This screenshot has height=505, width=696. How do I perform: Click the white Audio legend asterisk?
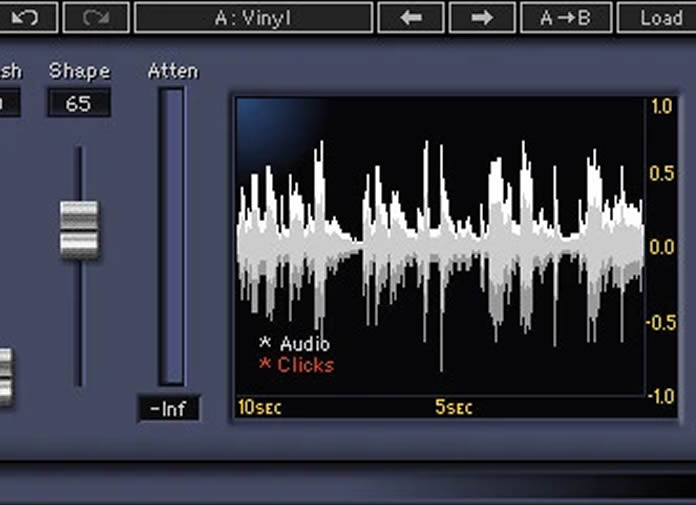265,345
